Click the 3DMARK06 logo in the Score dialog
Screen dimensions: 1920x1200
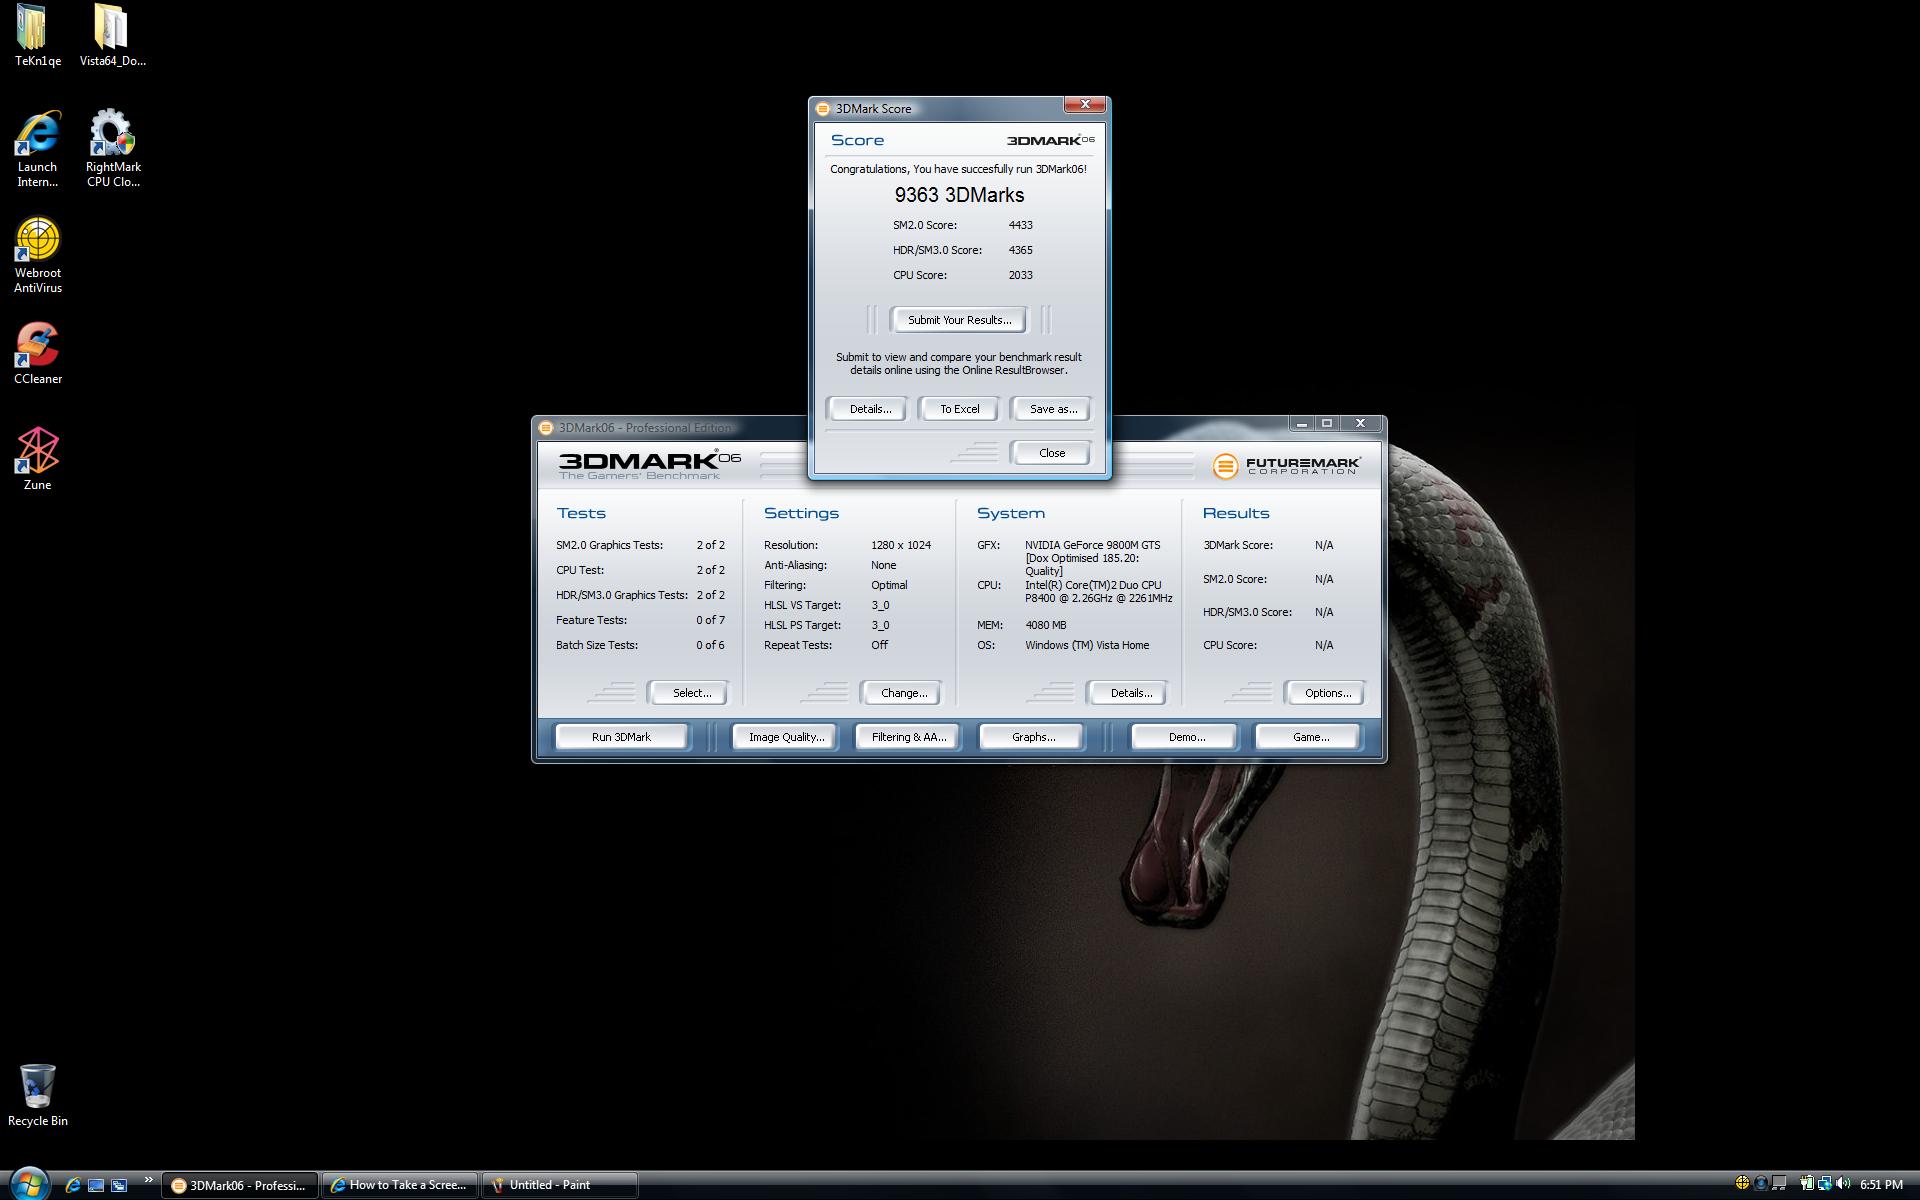pos(1050,140)
